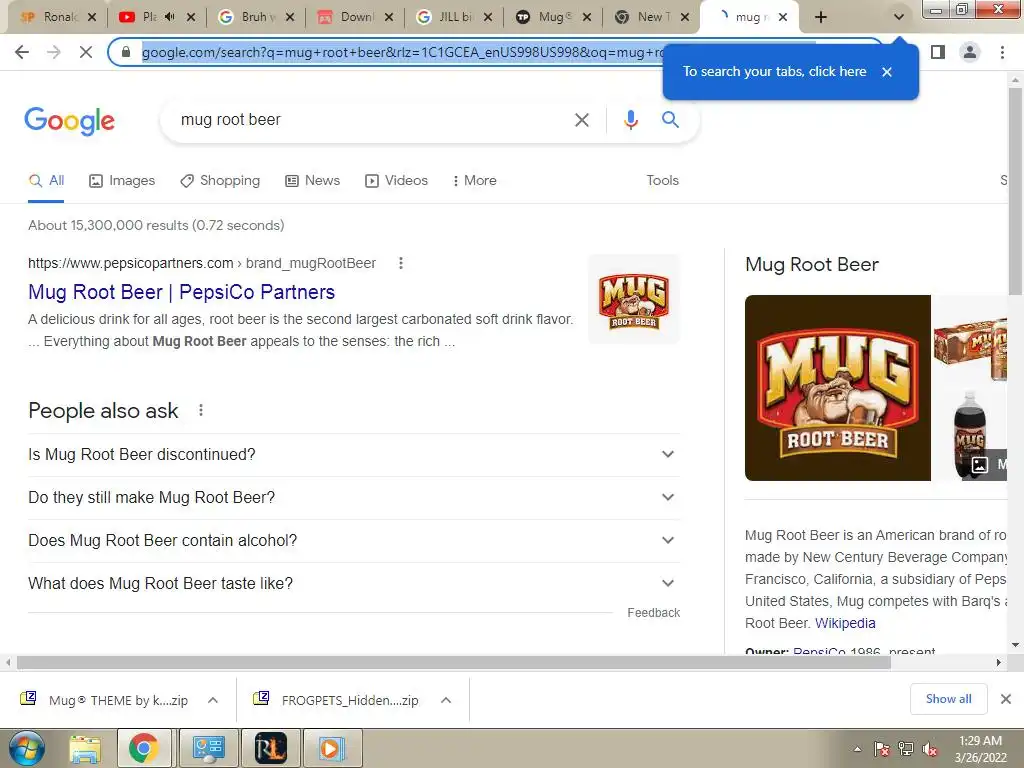The image size is (1024, 768).
Task: Open the Windows Start button
Action: click(26, 748)
